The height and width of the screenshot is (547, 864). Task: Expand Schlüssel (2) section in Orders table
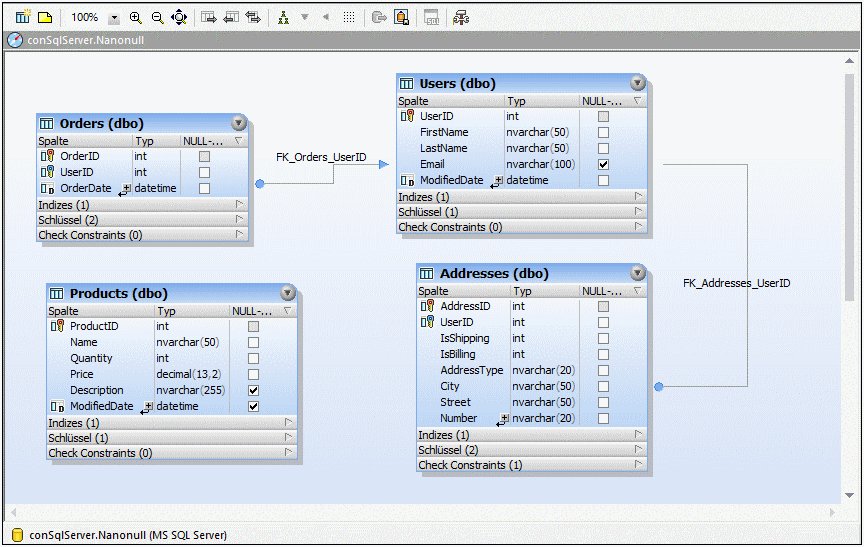click(x=239, y=219)
